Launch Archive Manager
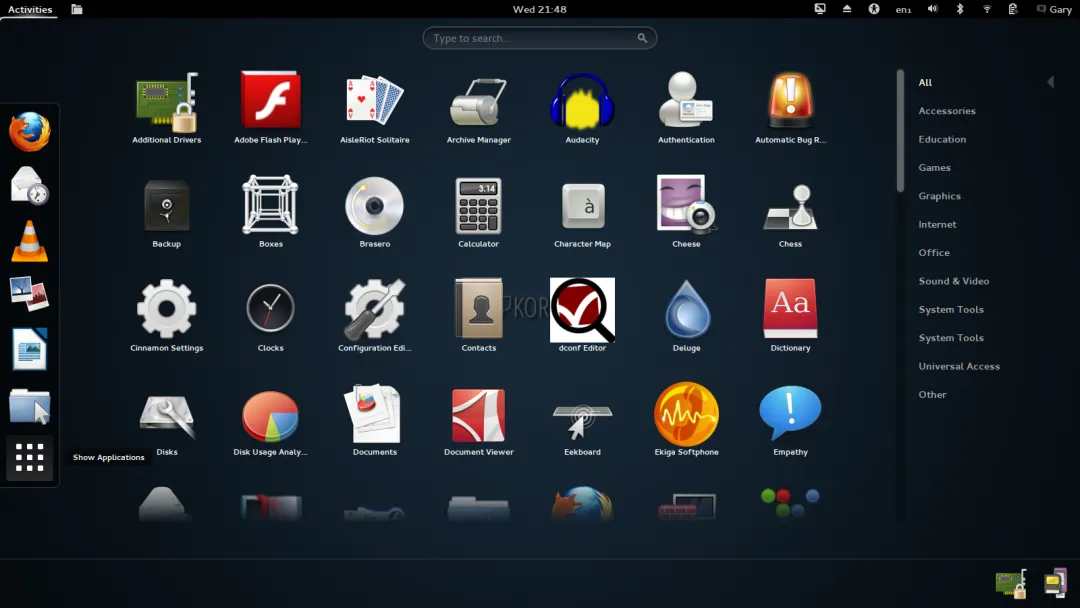 click(479, 102)
